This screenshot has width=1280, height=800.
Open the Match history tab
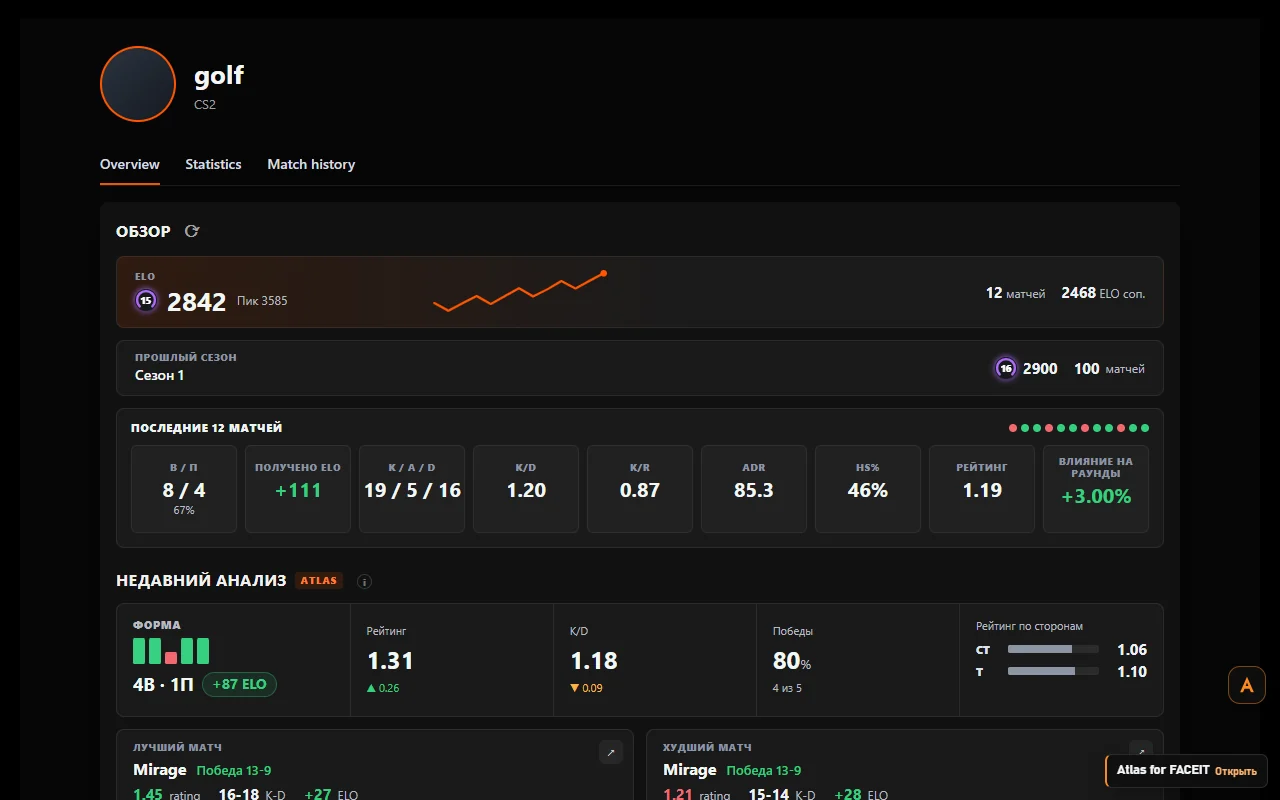[x=311, y=164]
